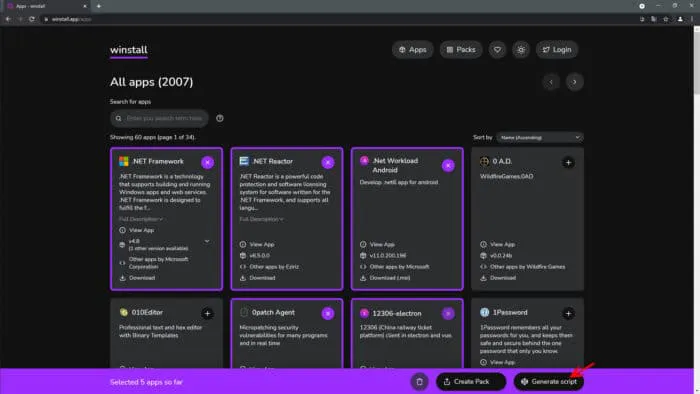
Task: Deselect the 0patch Agent app
Action: click(328, 313)
